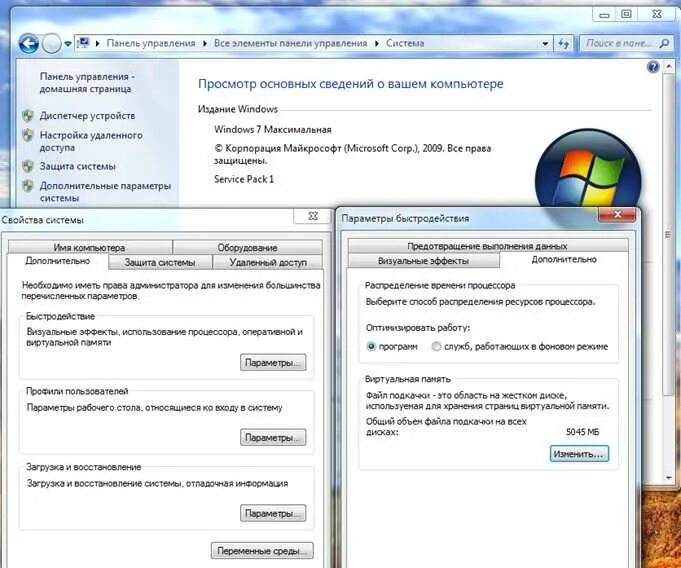Click Система breadcrumb segment
This screenshot has height=568, width=681.
[405, 43]
